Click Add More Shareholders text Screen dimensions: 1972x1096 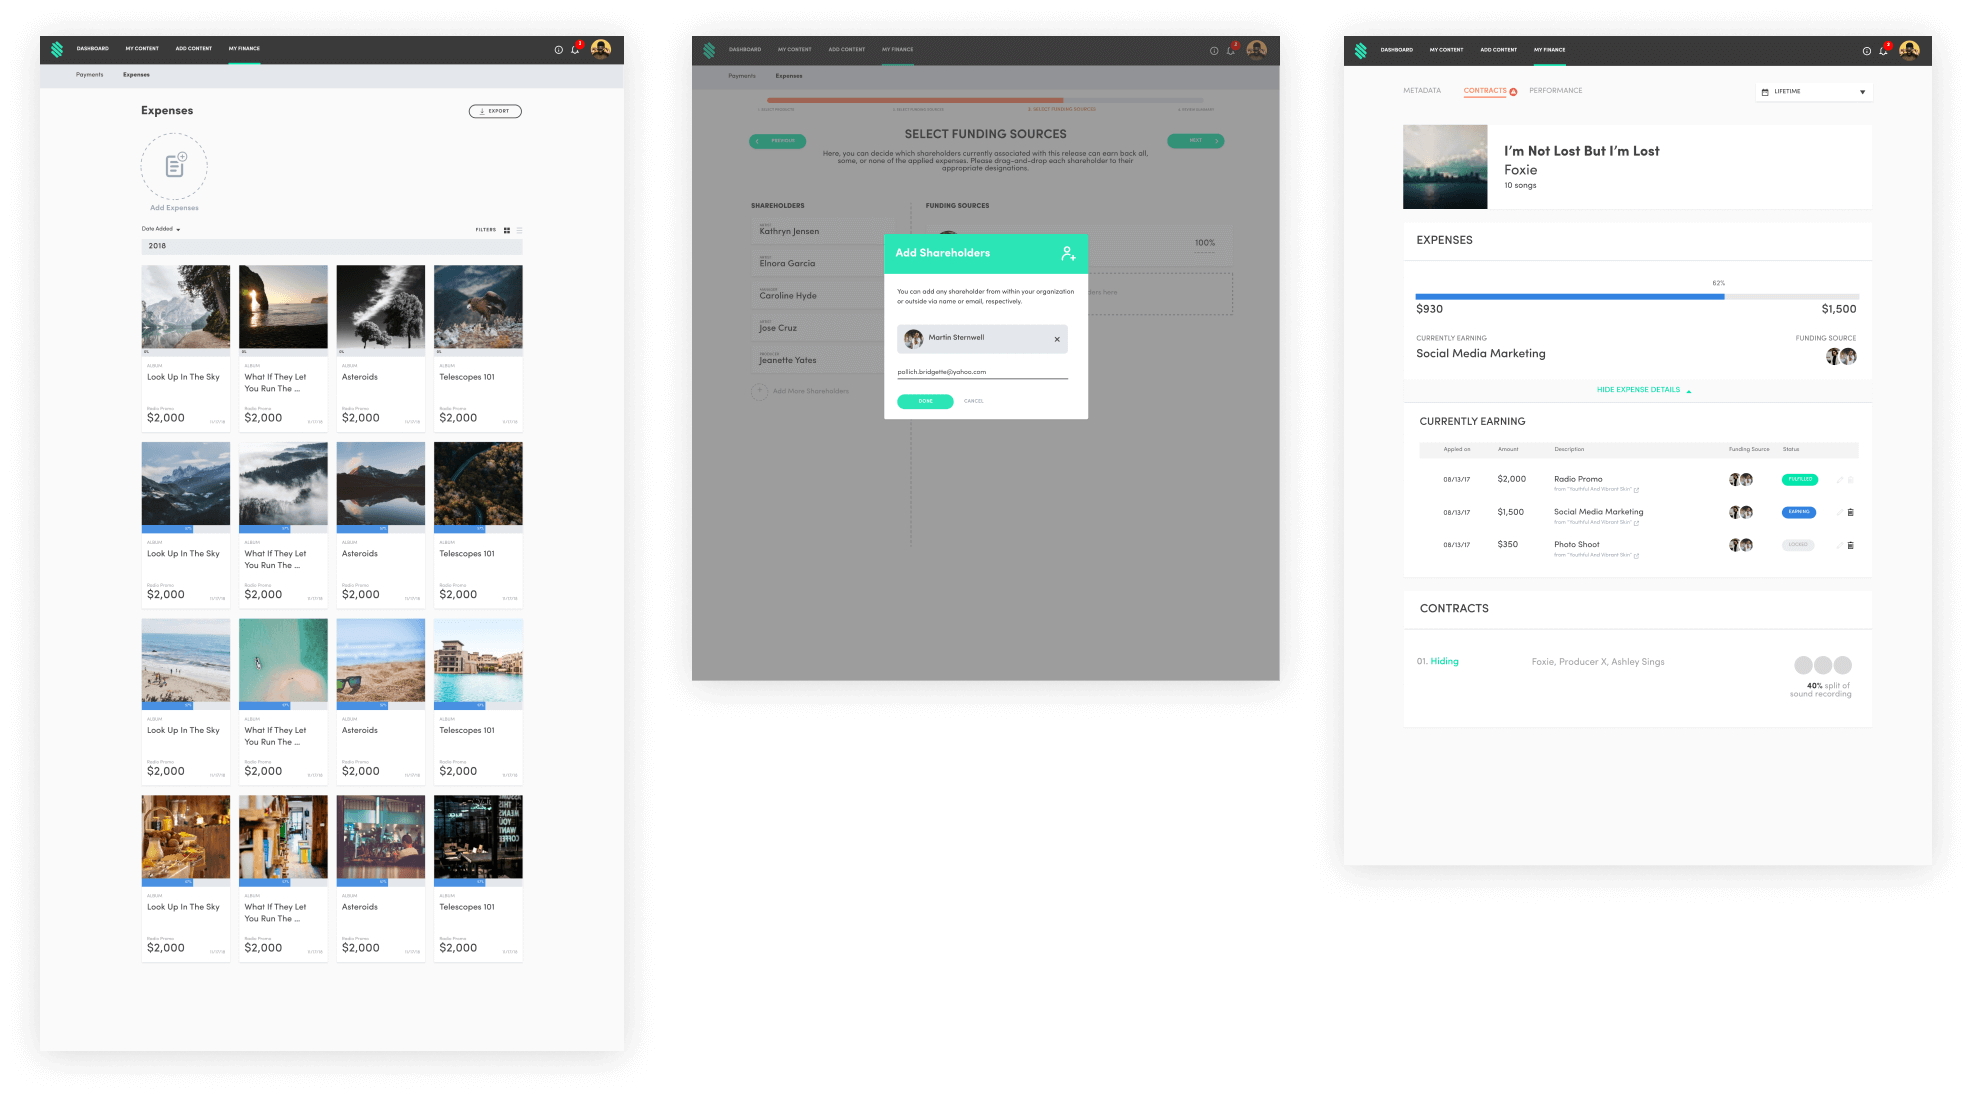coord(811,391)
